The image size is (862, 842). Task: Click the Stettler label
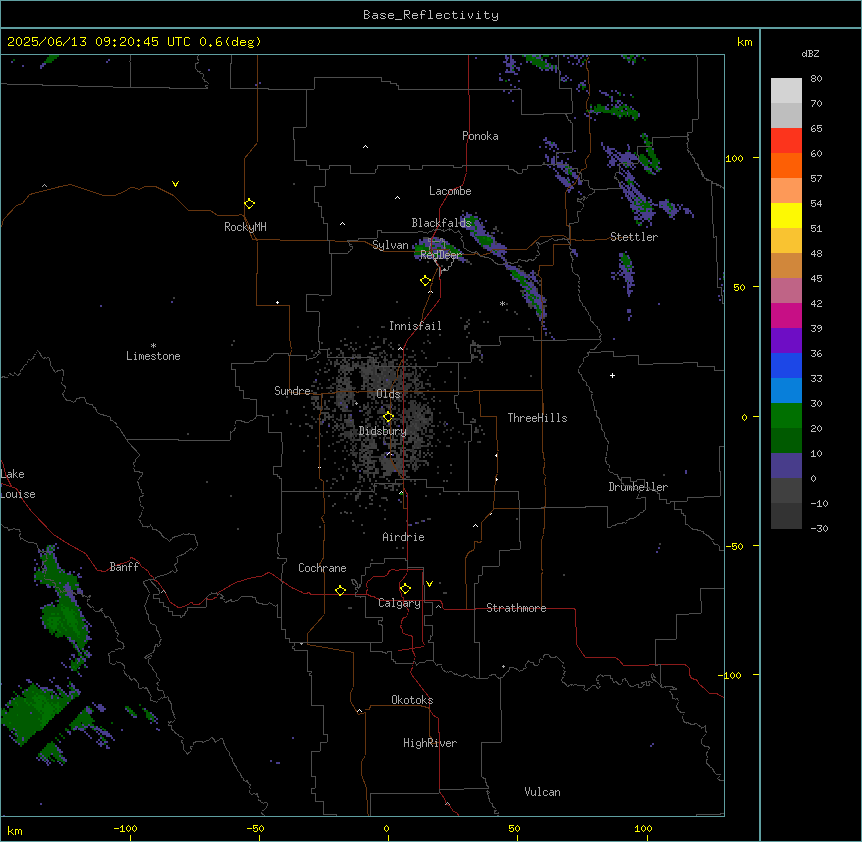[x=634, y=237]
